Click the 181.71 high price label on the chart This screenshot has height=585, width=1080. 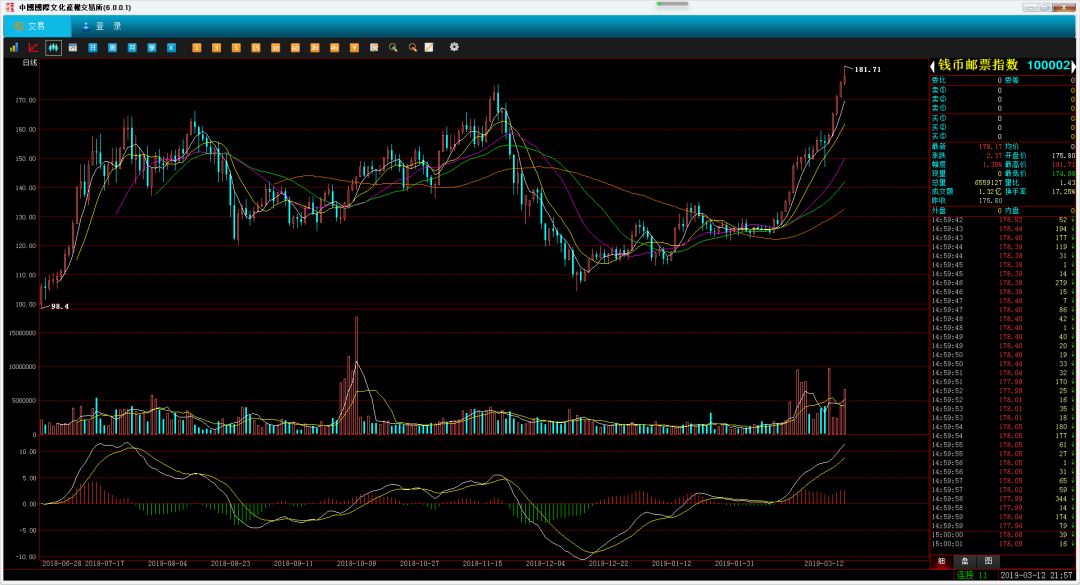coord(867,70)
